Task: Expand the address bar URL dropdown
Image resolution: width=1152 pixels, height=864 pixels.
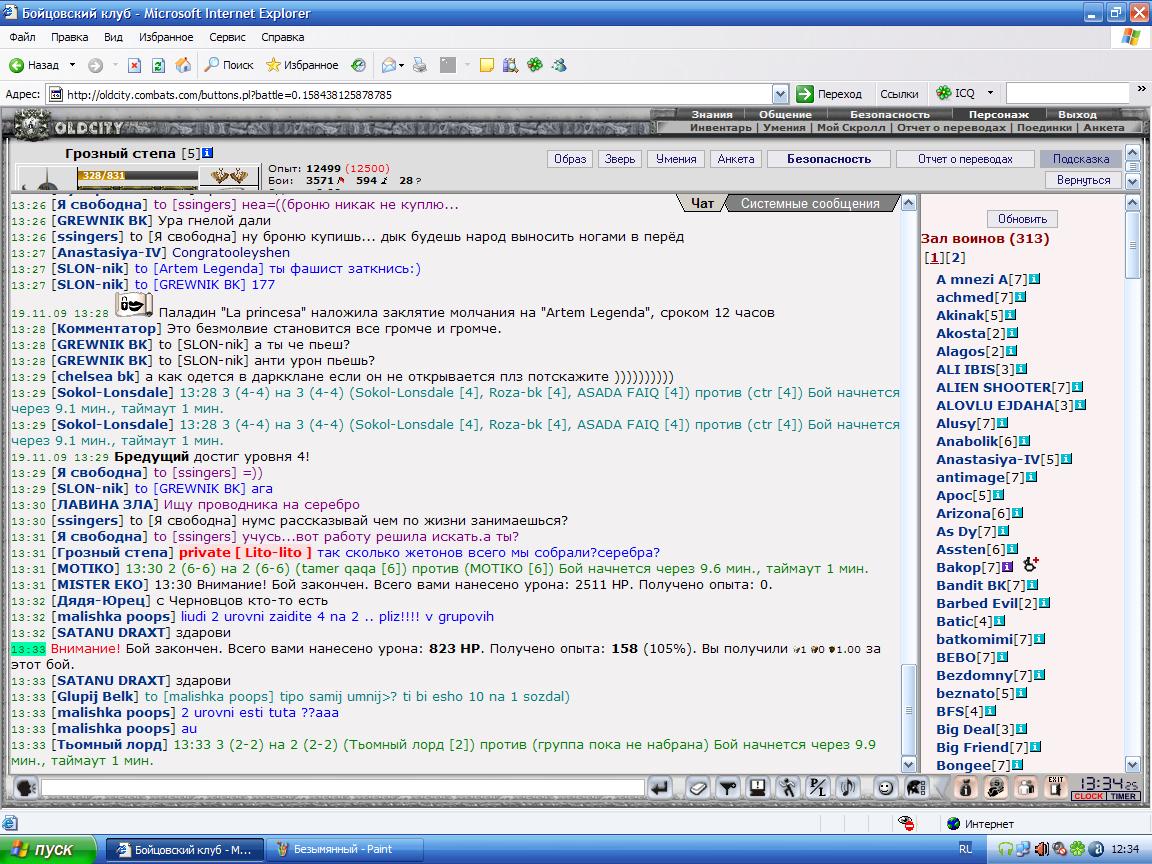Action: click(780, 94)
